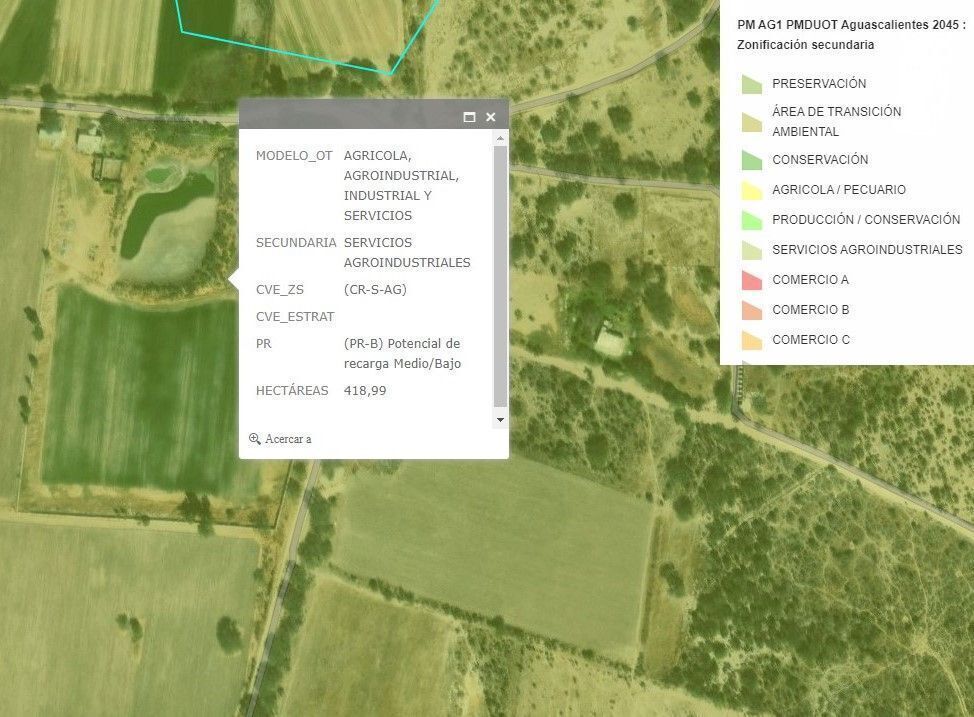Click the ÁREA DE TRANSICIÓN AMBIENTAL swatch
This screenshot has height=717, width=974.
click(x=751, y=122)
